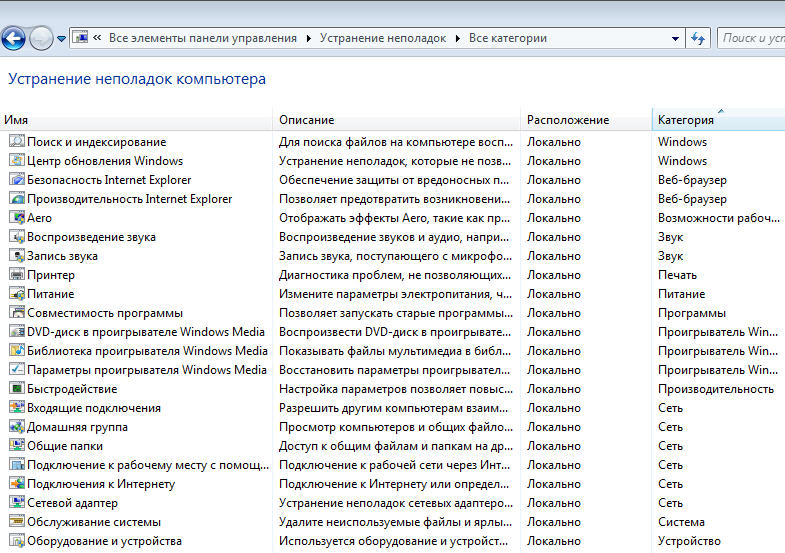
Task: Click 'Печать' category cell
Action: pyautogui.click(x=677, y=275)
